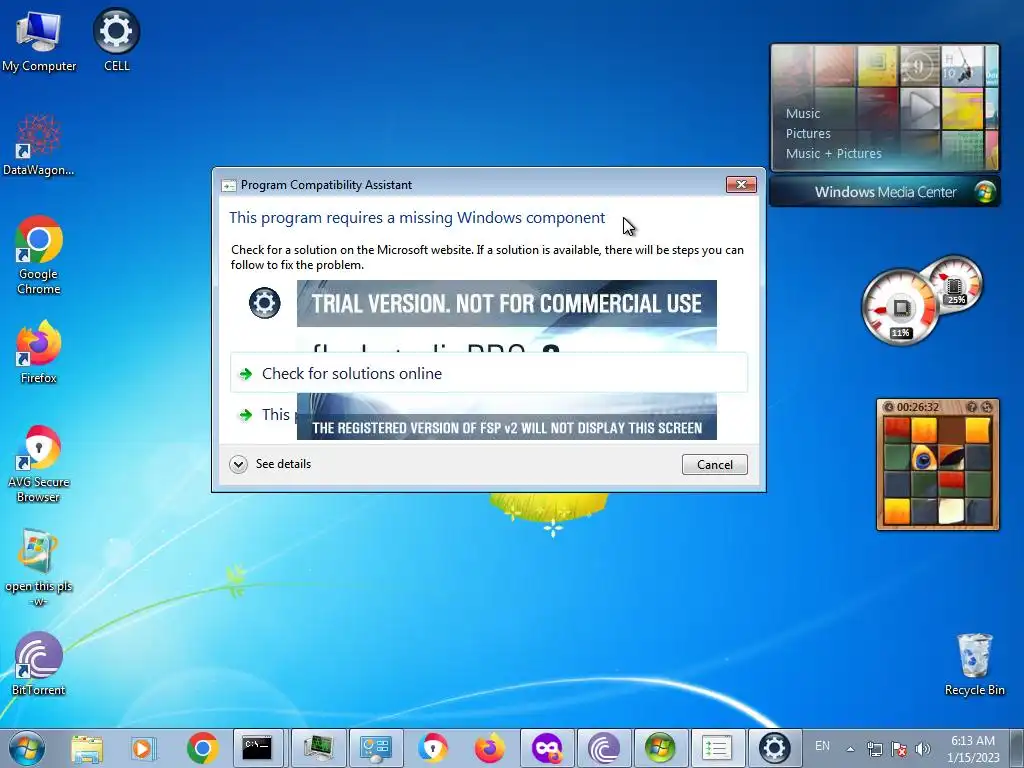Switch to the checklist-icon taskbar window
1024x768 pixels.
[717, 748]
